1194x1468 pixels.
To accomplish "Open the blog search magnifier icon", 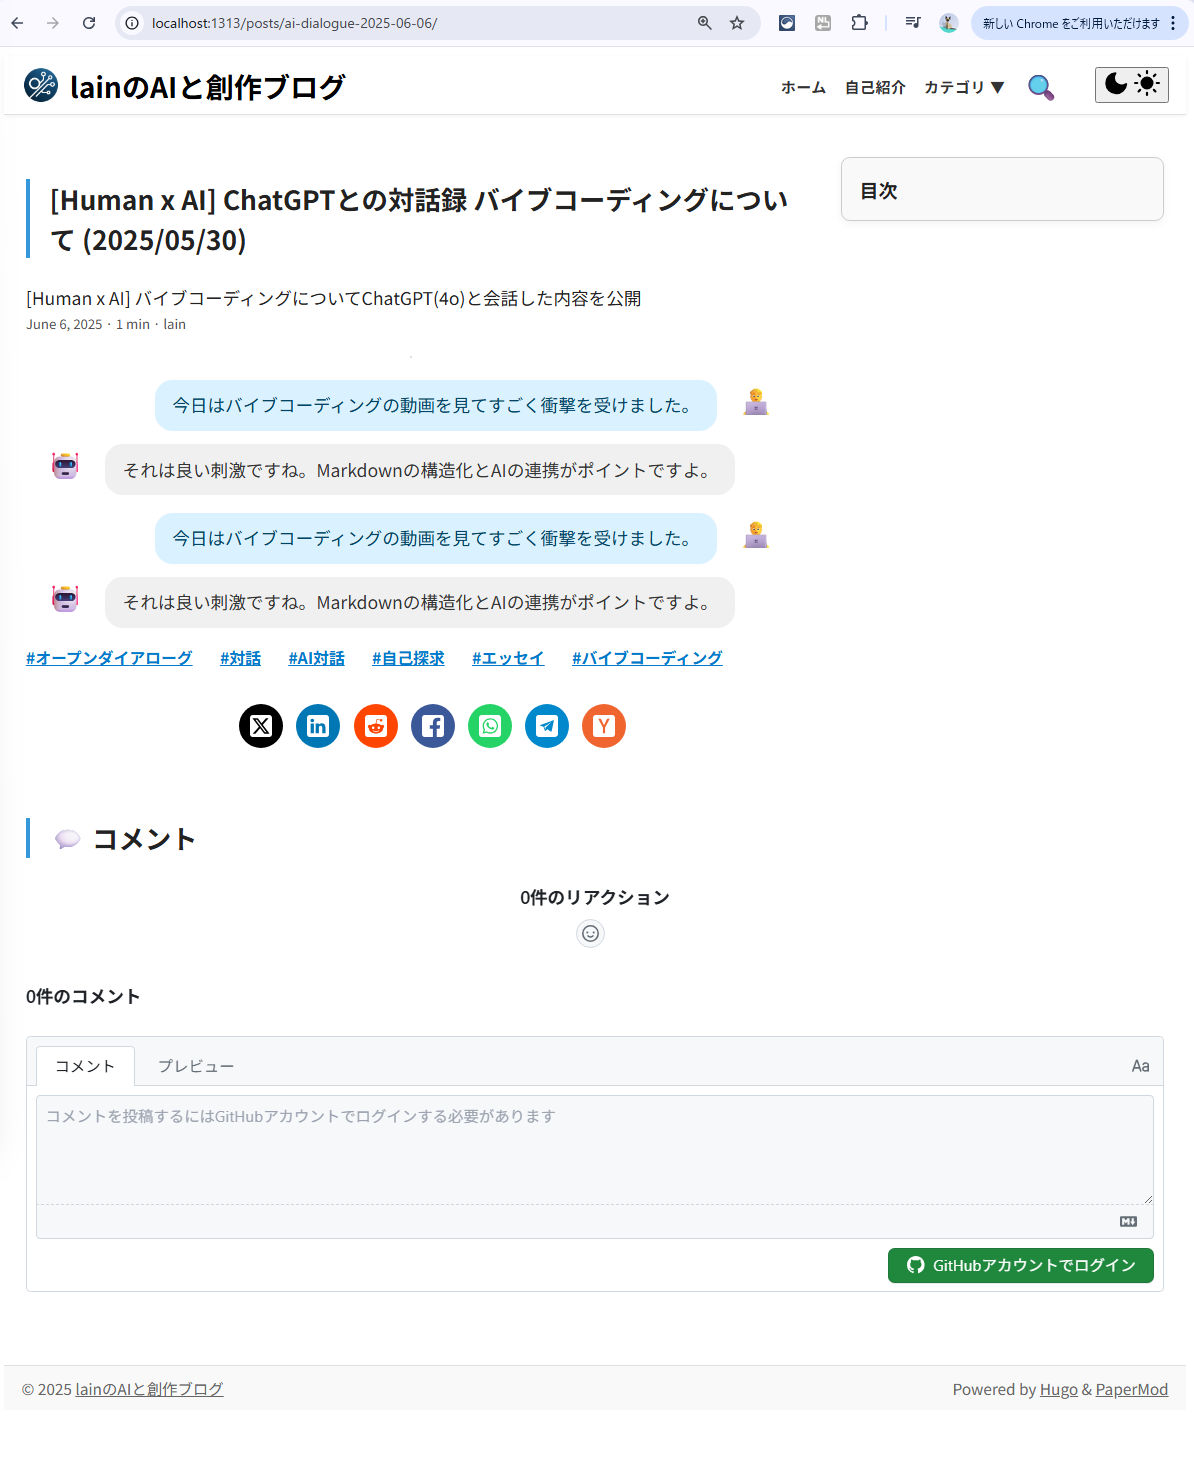I will [x=1040, y=88].
